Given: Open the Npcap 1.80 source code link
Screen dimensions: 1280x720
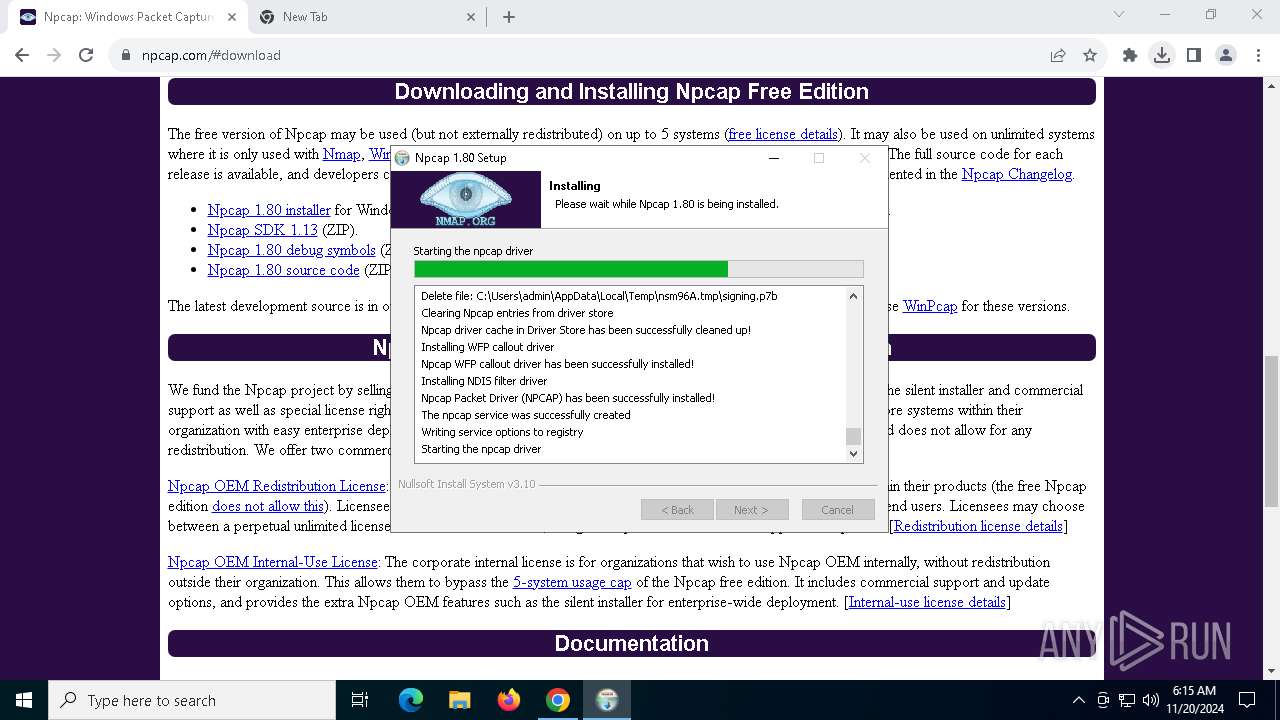Looking at the screenshot, I should [x=283, y=270].
